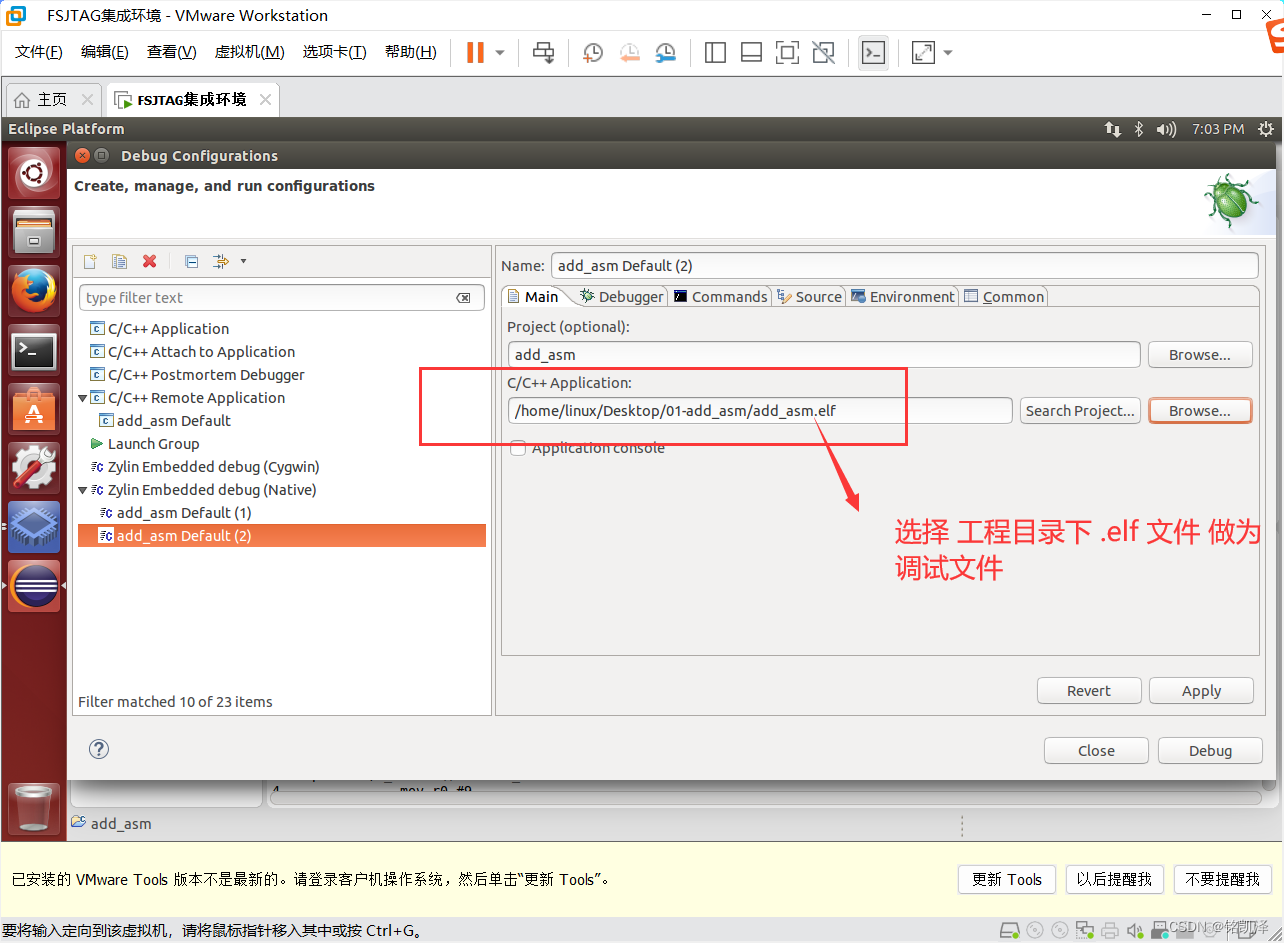Enable the Application console checkbox

(518, 448)
